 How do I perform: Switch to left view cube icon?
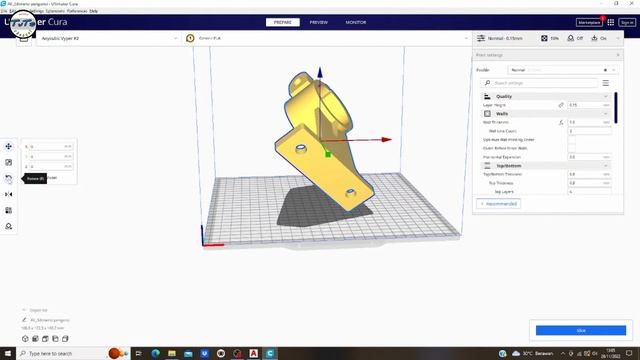pos(55,339)
